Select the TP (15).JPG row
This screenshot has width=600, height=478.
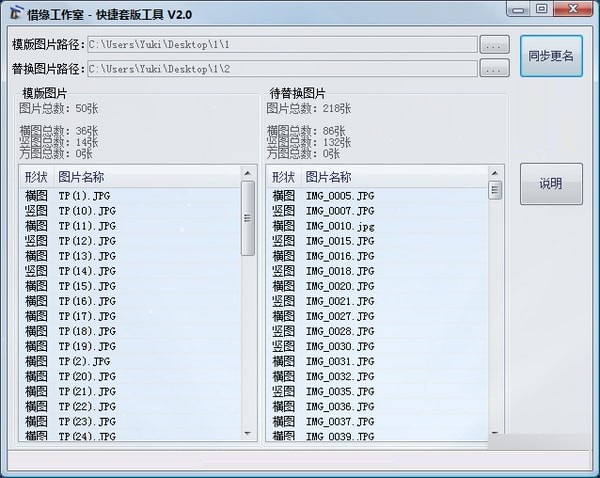pyautogui.click(x=130, y=286)
